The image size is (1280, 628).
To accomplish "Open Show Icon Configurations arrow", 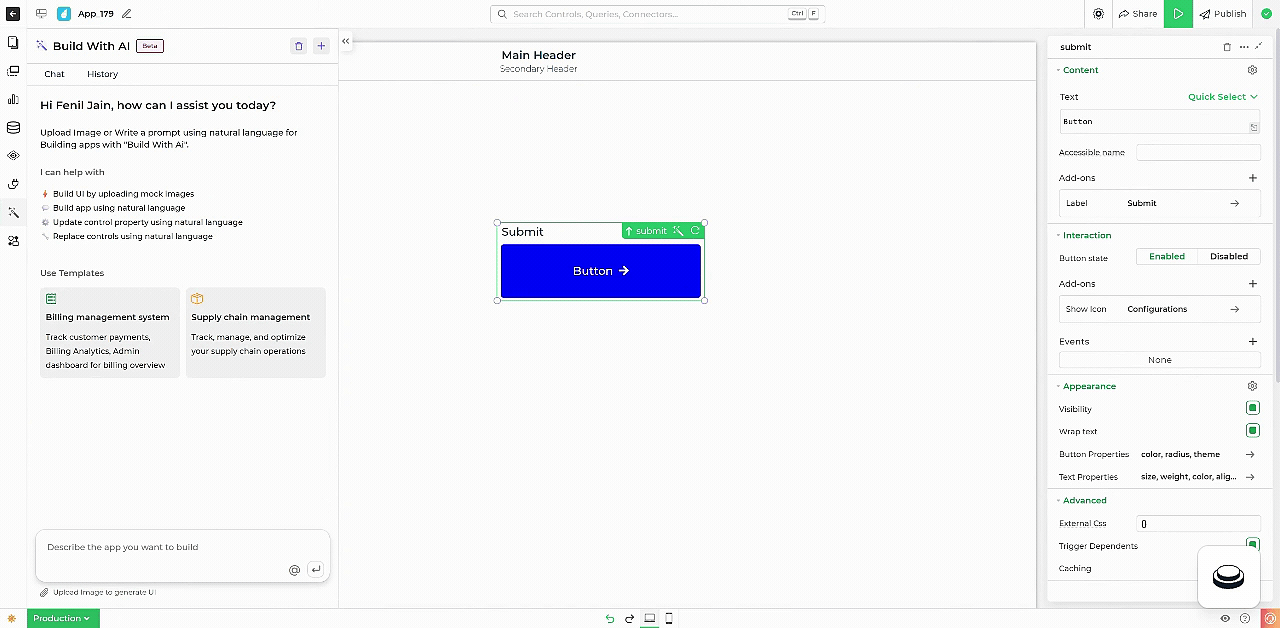I will (1235, 309).
